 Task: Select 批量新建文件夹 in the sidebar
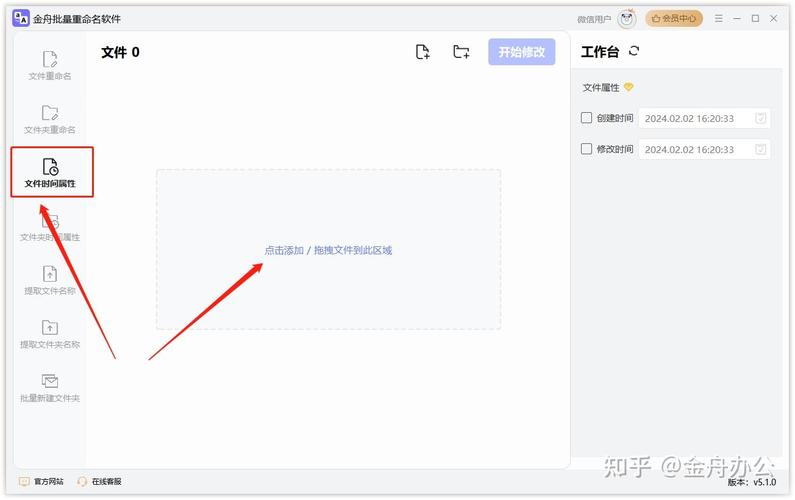point(50,388)
